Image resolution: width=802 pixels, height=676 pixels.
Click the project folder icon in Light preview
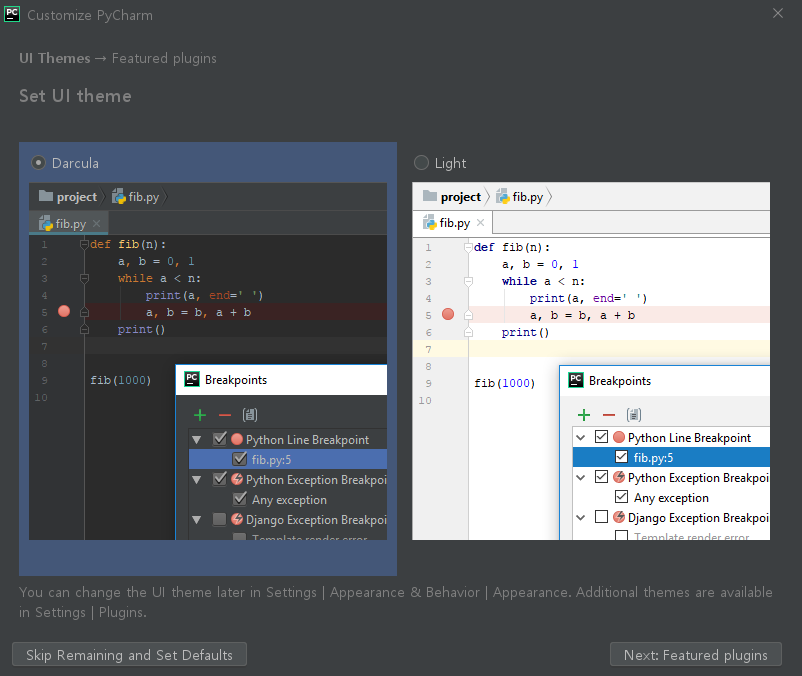pyautogui.click(x=430, y=196)
